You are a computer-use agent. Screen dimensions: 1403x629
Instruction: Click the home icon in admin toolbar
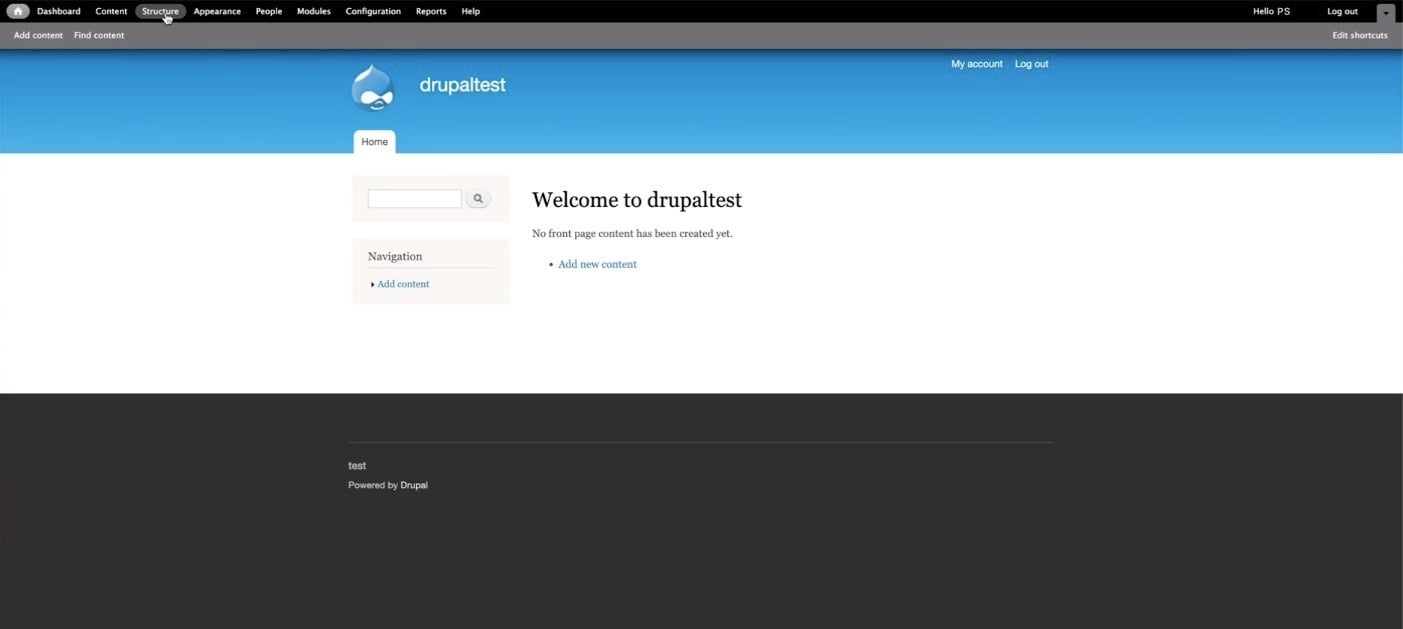[18, 11]
